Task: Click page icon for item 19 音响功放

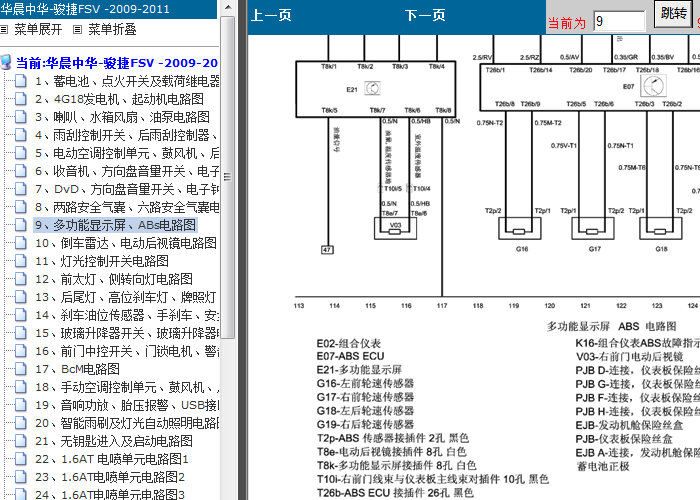Action: click(21, 405)
